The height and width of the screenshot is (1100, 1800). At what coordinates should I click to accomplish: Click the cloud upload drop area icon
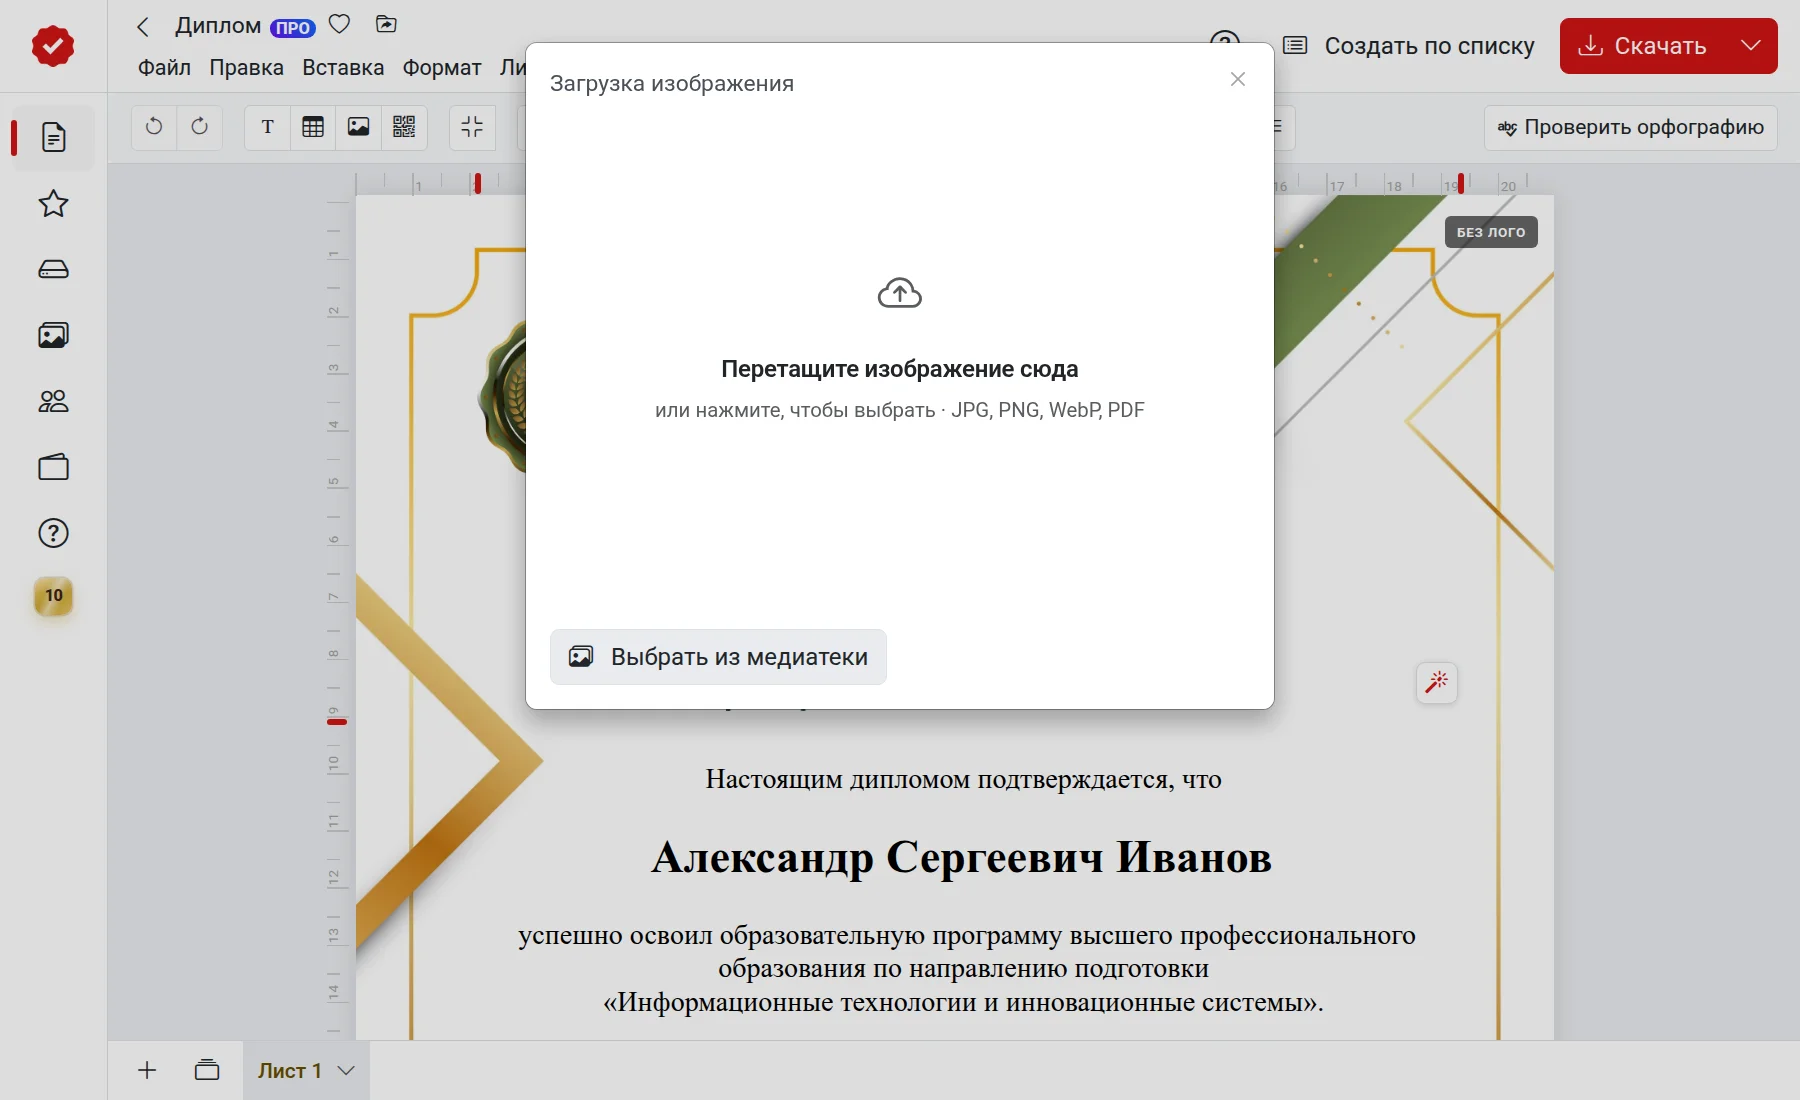(900, 294)
